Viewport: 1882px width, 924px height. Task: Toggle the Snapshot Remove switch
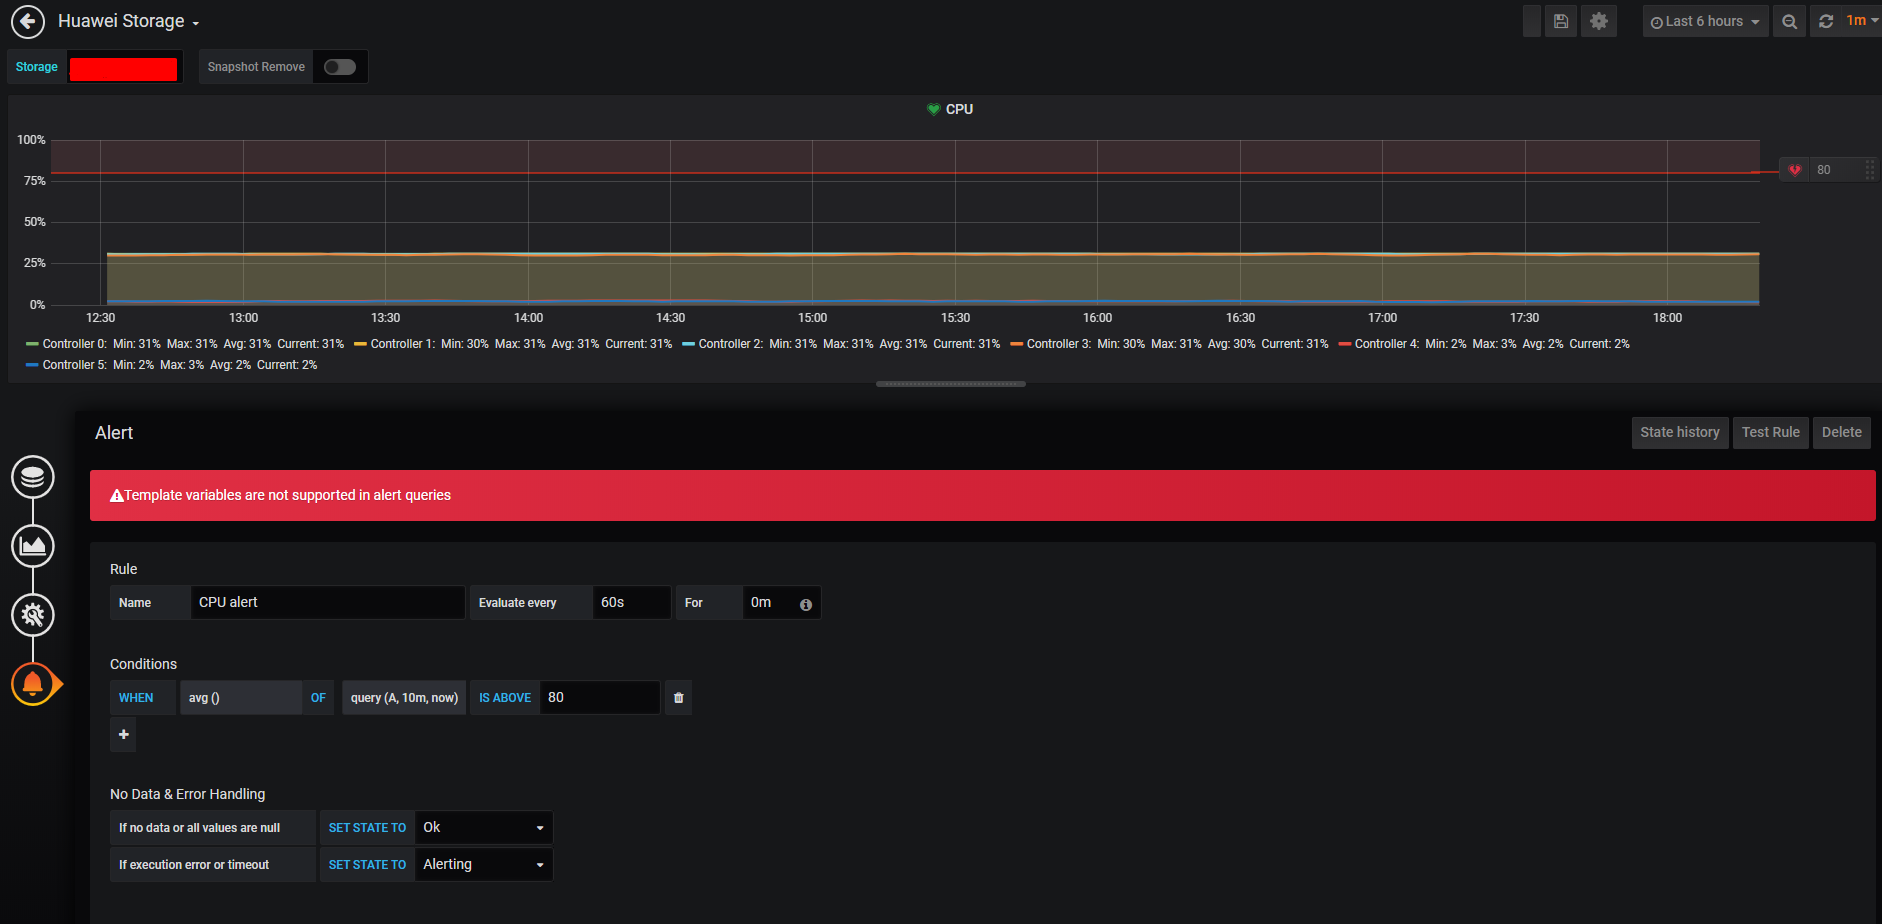click(340, 67)
